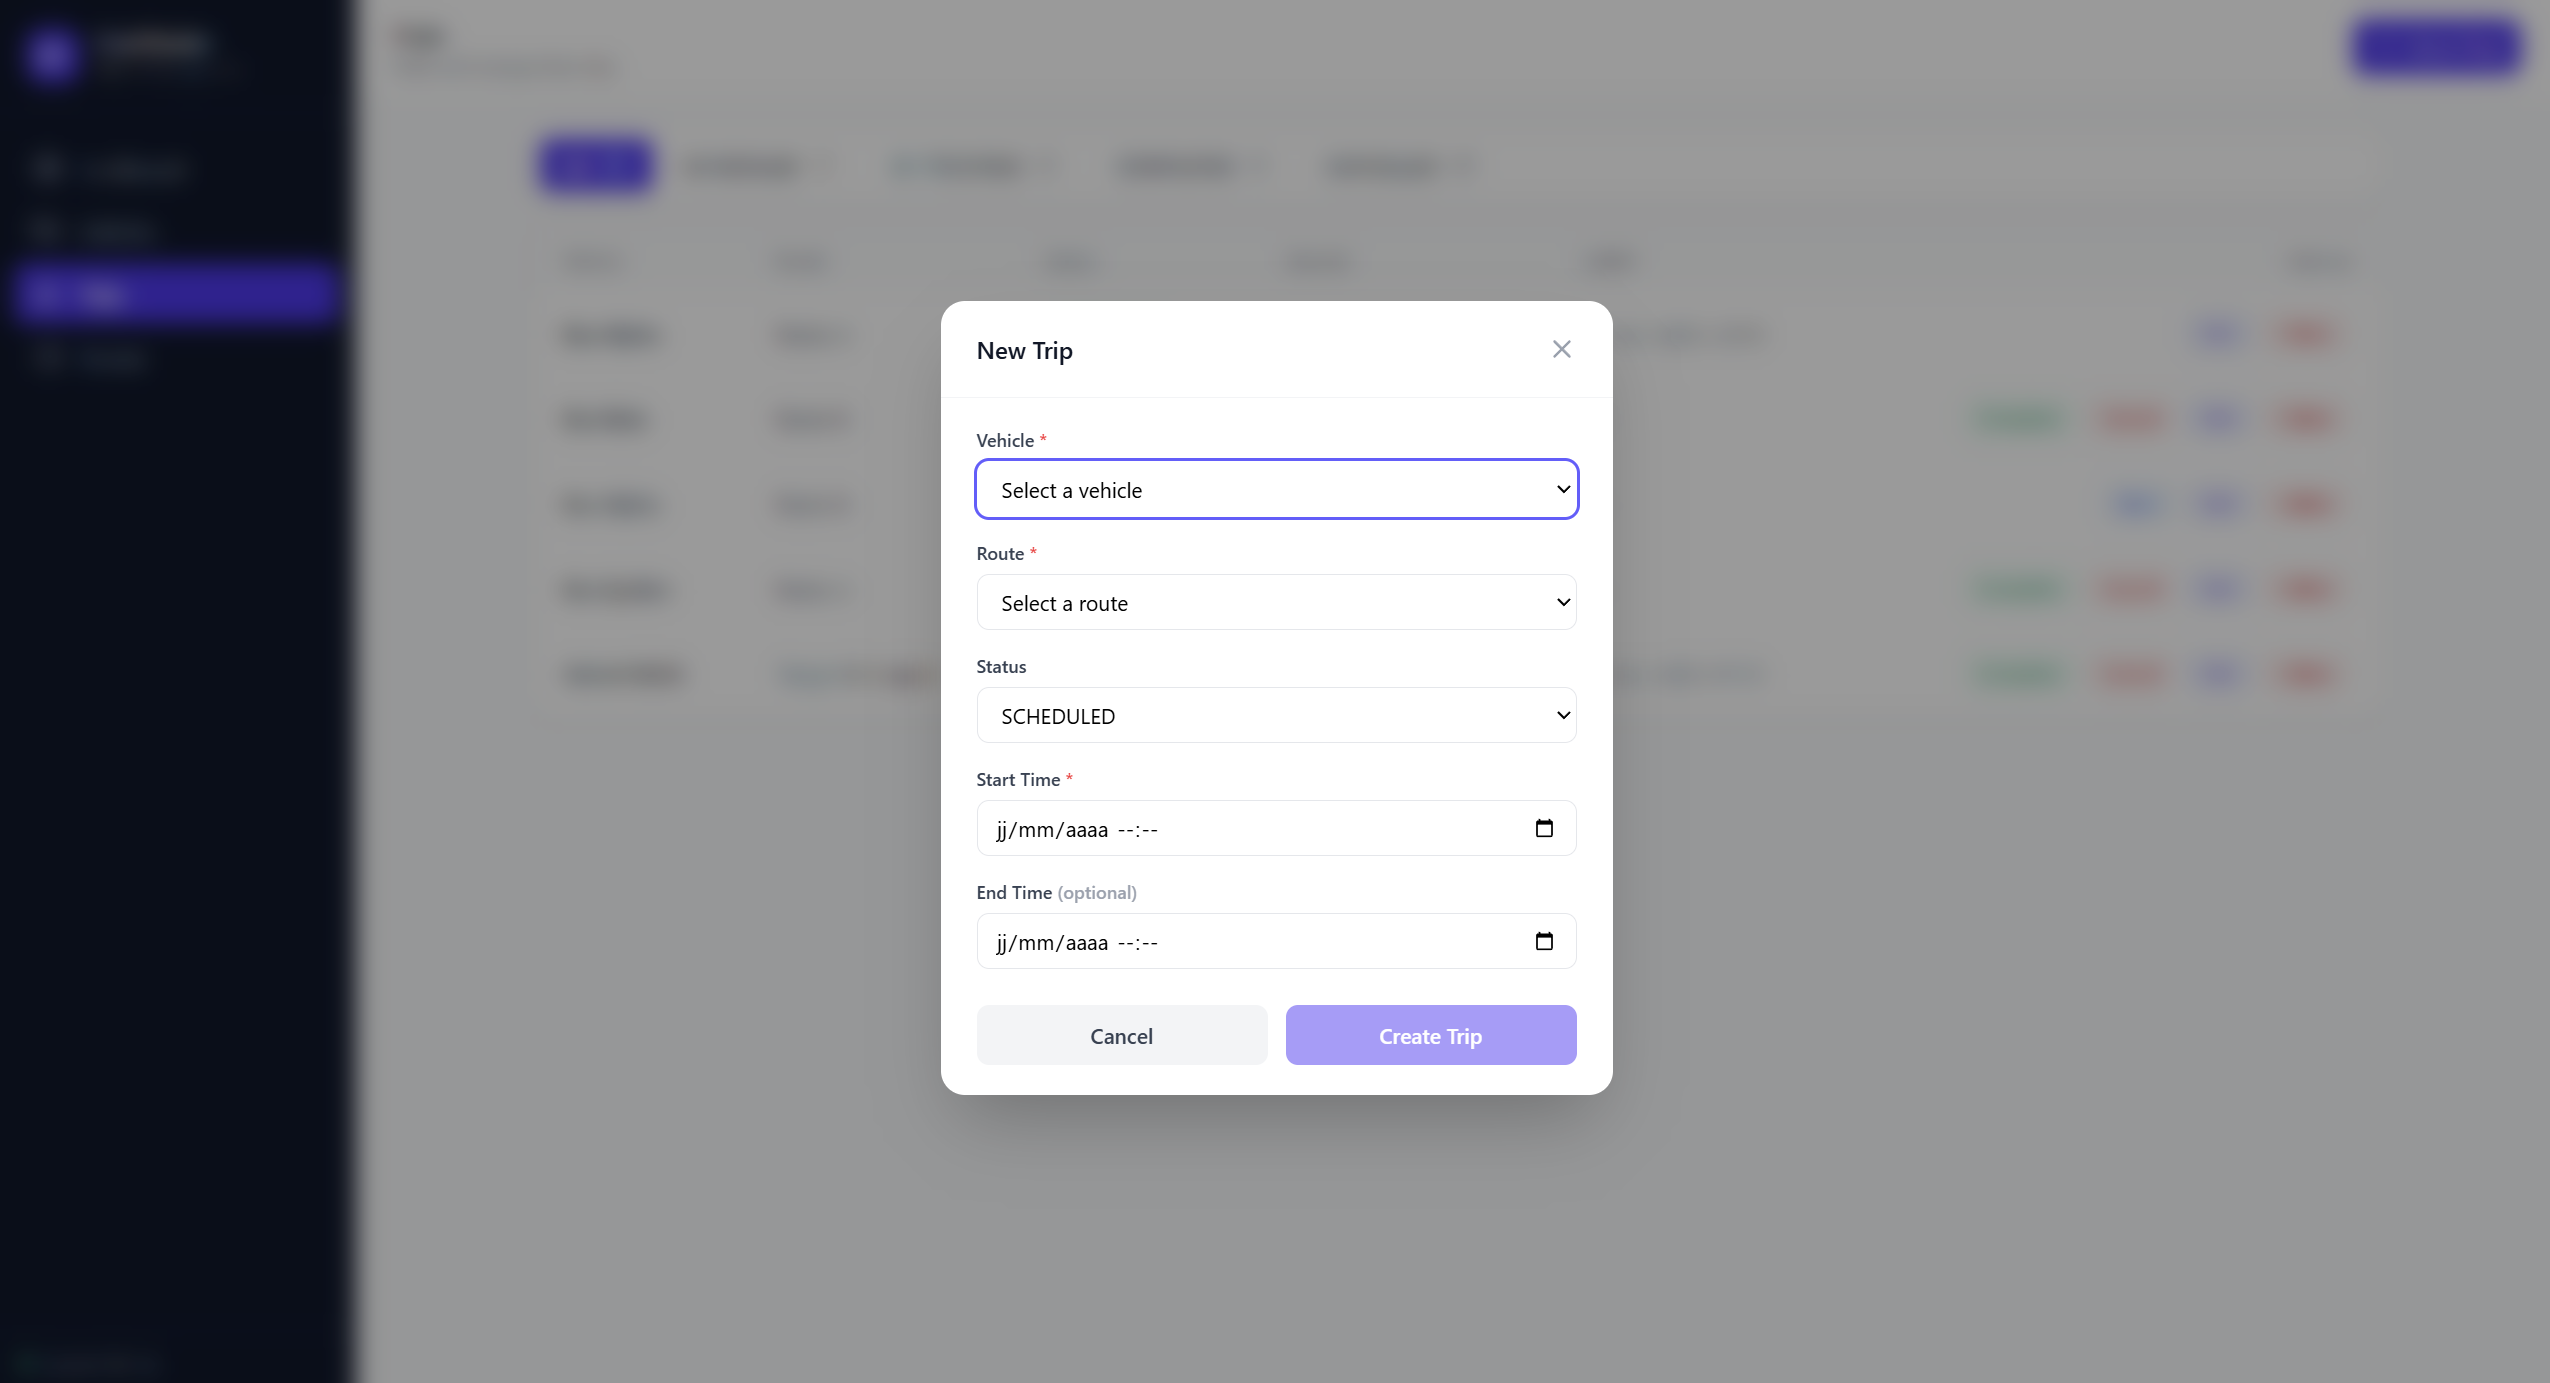
Task: Click the filter tab next to the active one
Action: (x=757, y=166)
